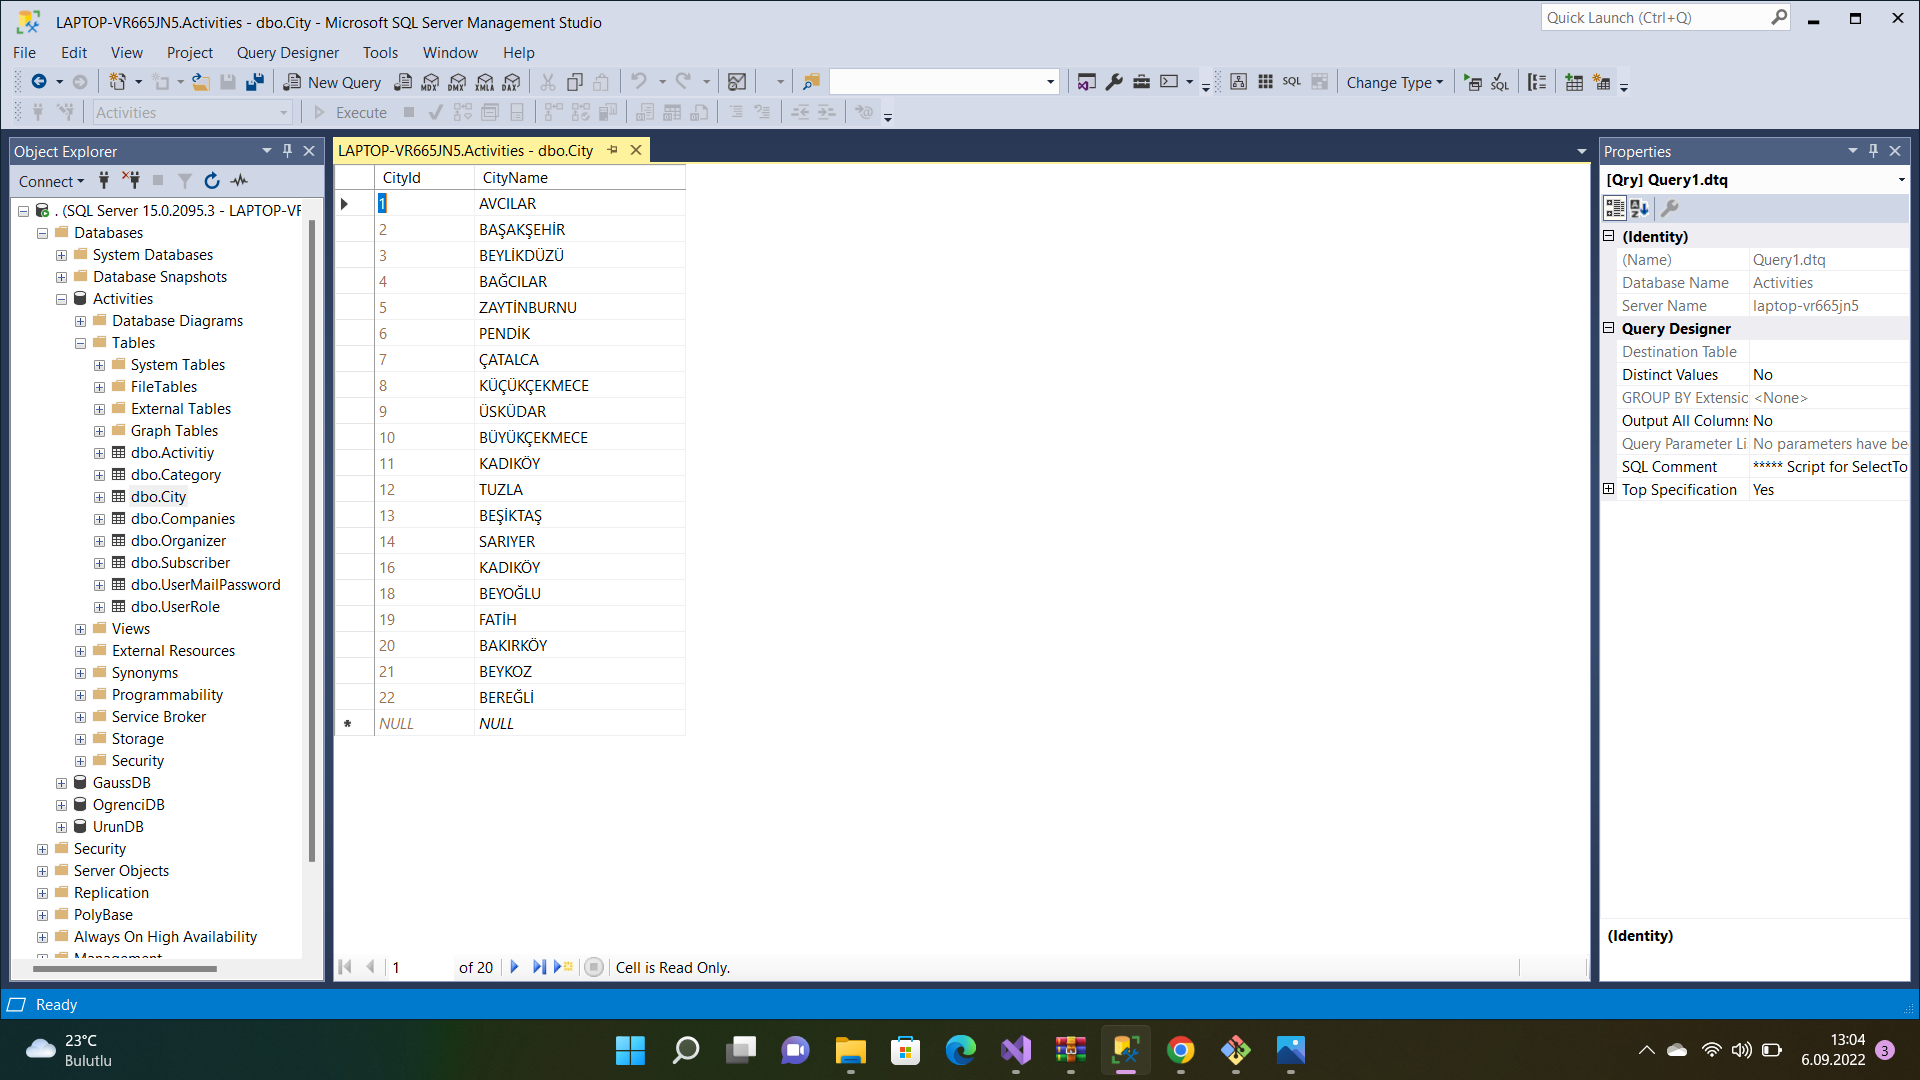
Task: Click the Move Last record button
Action: point(539,967)
